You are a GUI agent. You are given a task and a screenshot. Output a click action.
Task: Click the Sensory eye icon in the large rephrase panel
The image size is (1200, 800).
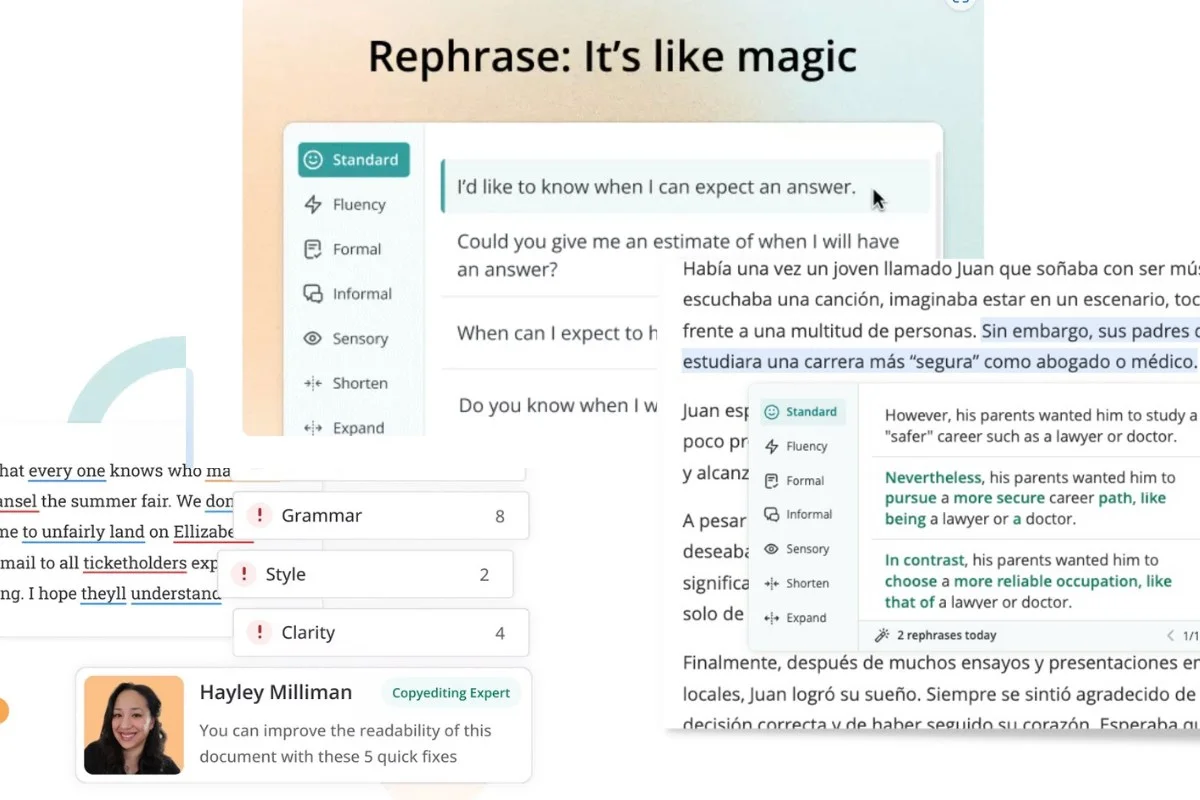tap(312, 339)
